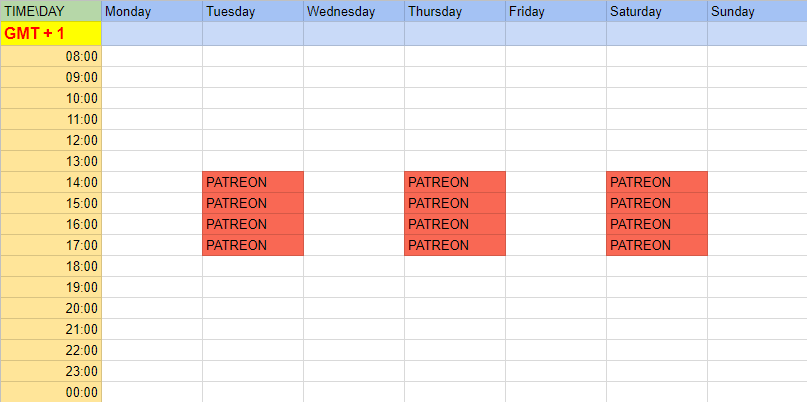Viewport: 807px width, 402px height.
Task: Click the red GMT + 1 cell
Action: tap(51, 33)
